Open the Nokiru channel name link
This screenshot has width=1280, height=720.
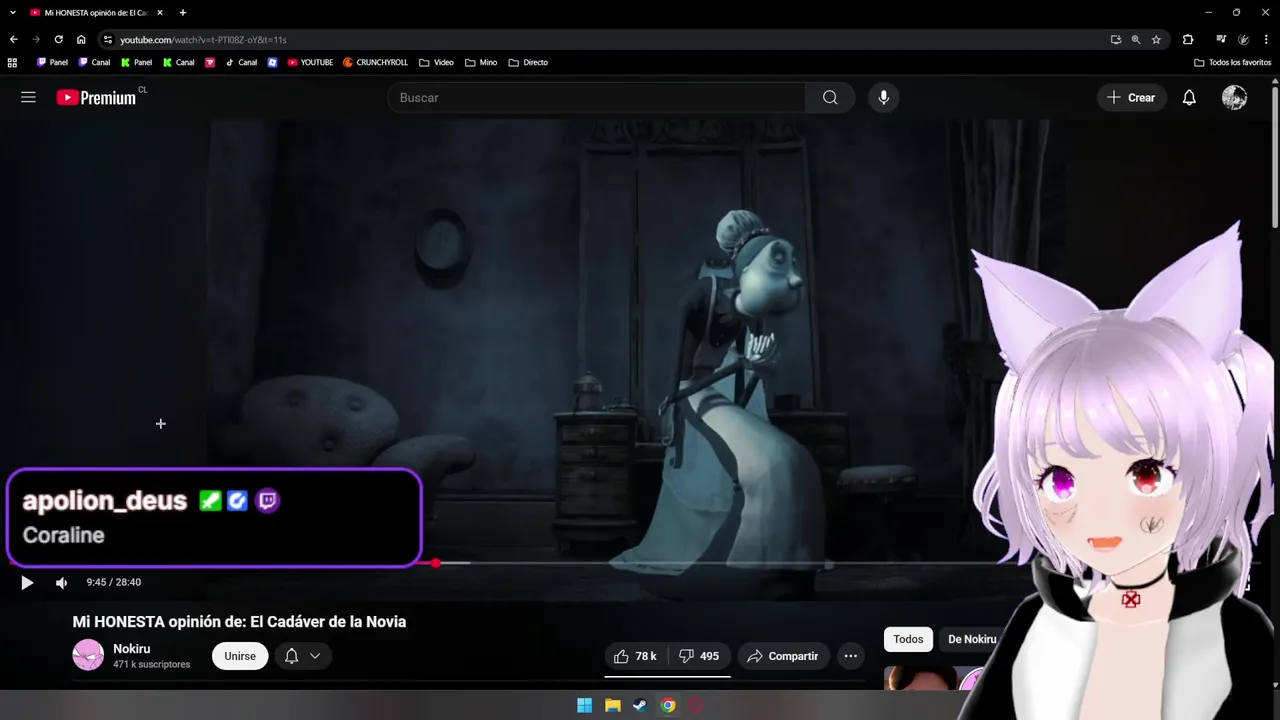tap(132, 649)
